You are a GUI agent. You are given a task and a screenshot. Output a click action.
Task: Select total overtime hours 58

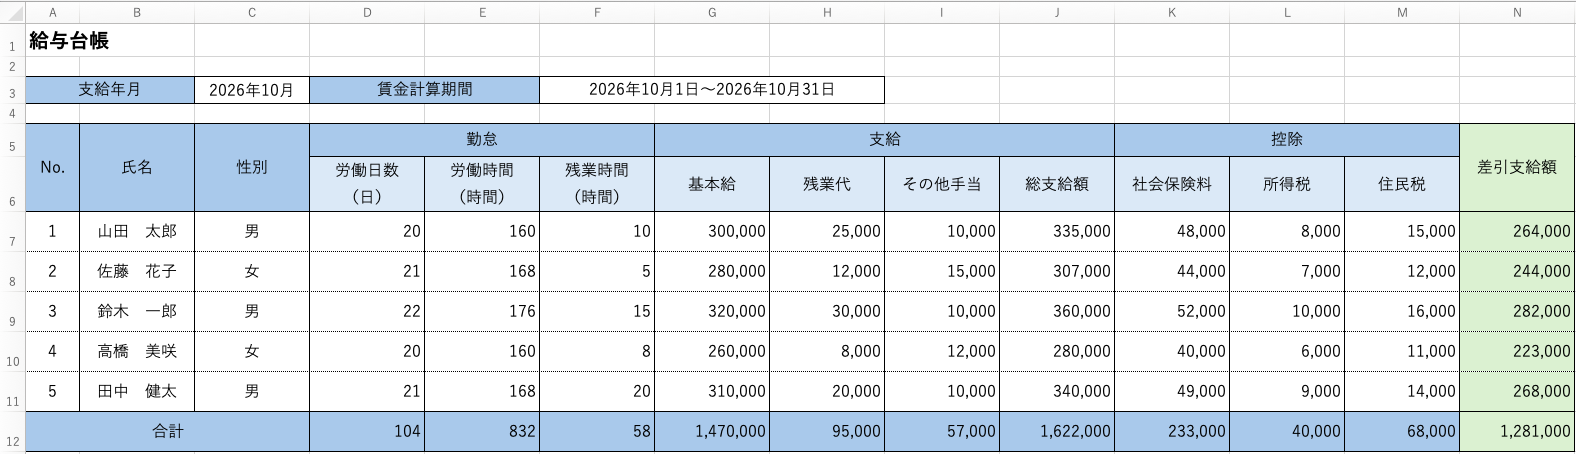[x=597, y=432]
